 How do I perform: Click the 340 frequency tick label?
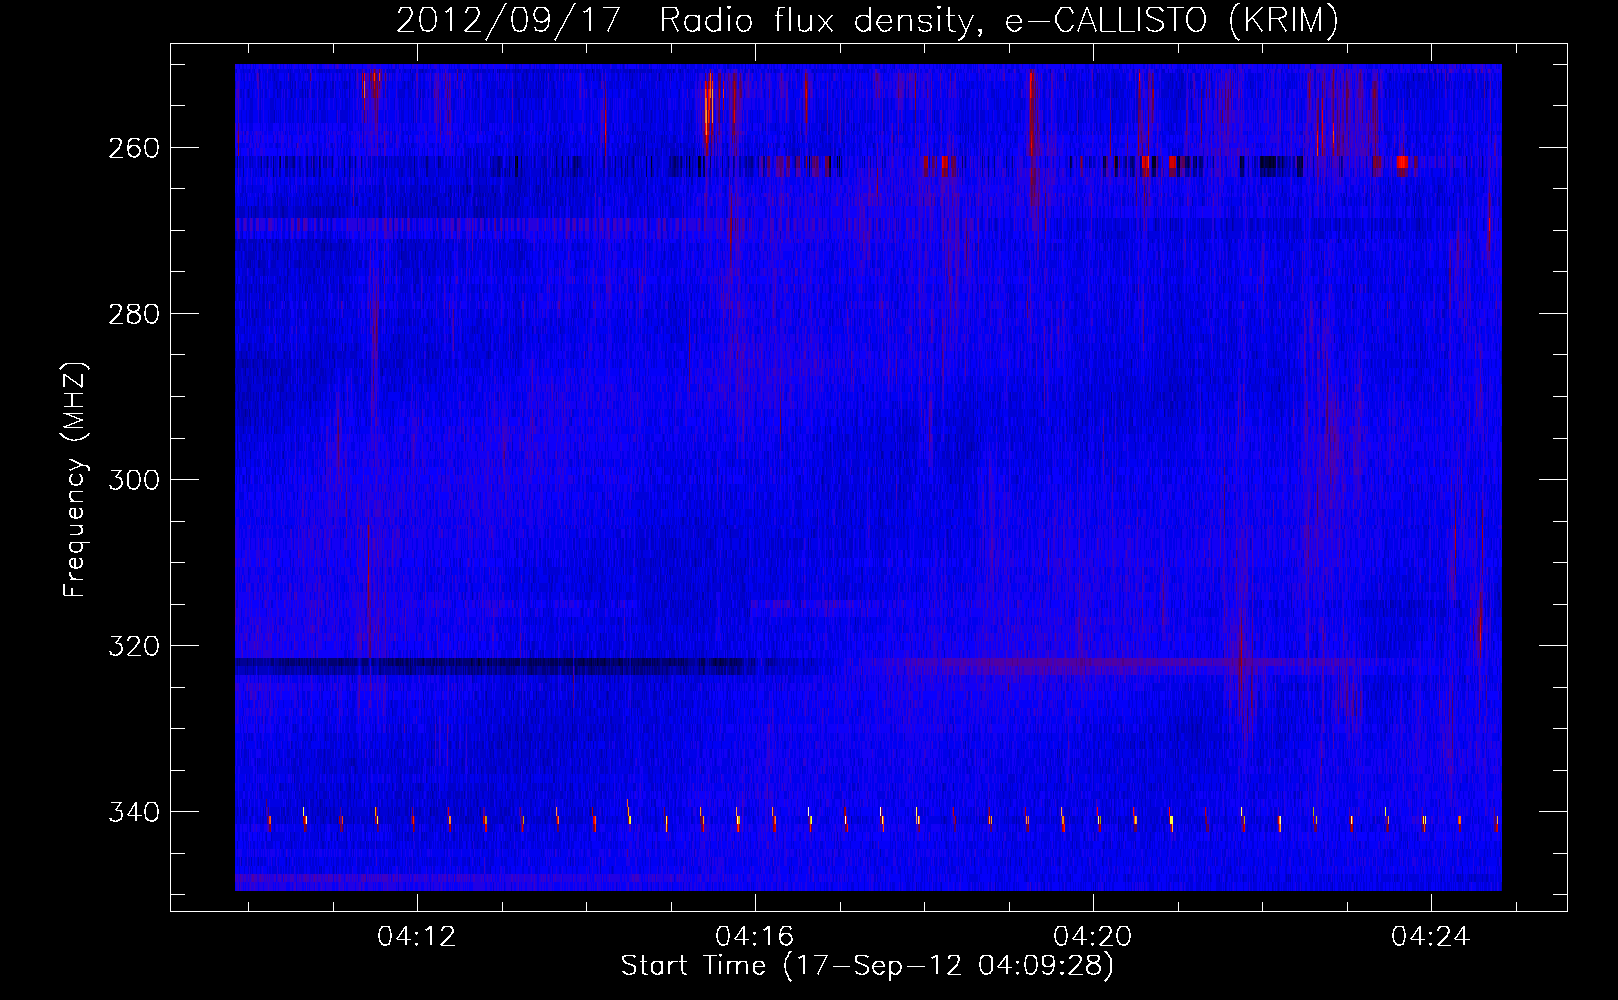133,812
